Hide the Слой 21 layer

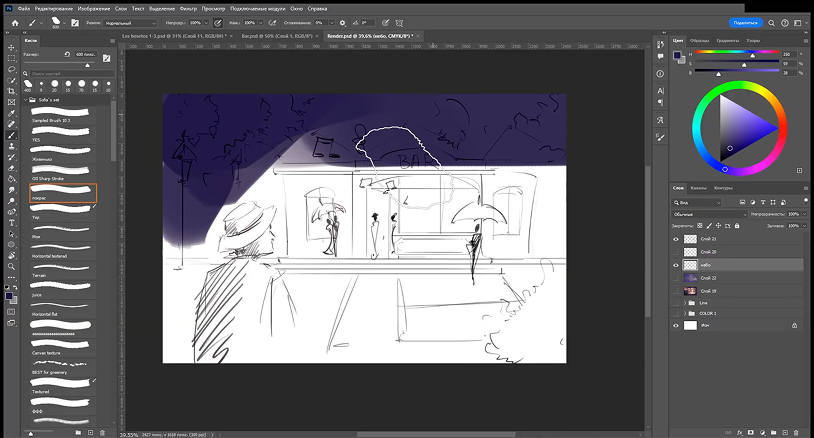click(677, 239)
